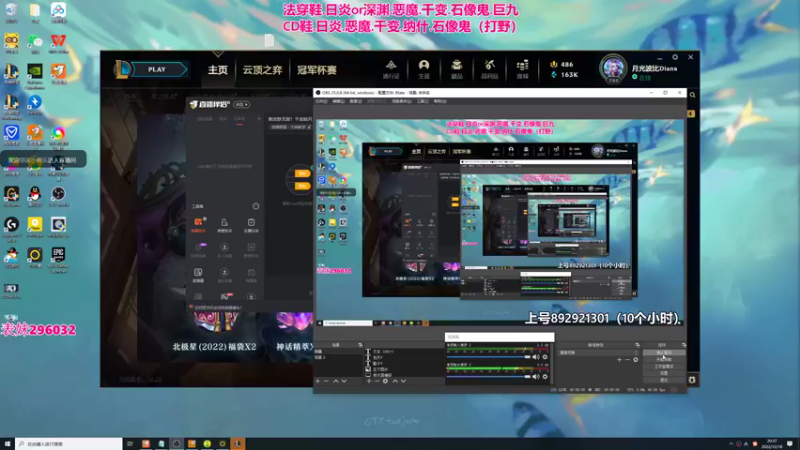Remove the OBS transition with the minus button
Viewport: 800px width, 450px height.
click(x=628, y=360)
